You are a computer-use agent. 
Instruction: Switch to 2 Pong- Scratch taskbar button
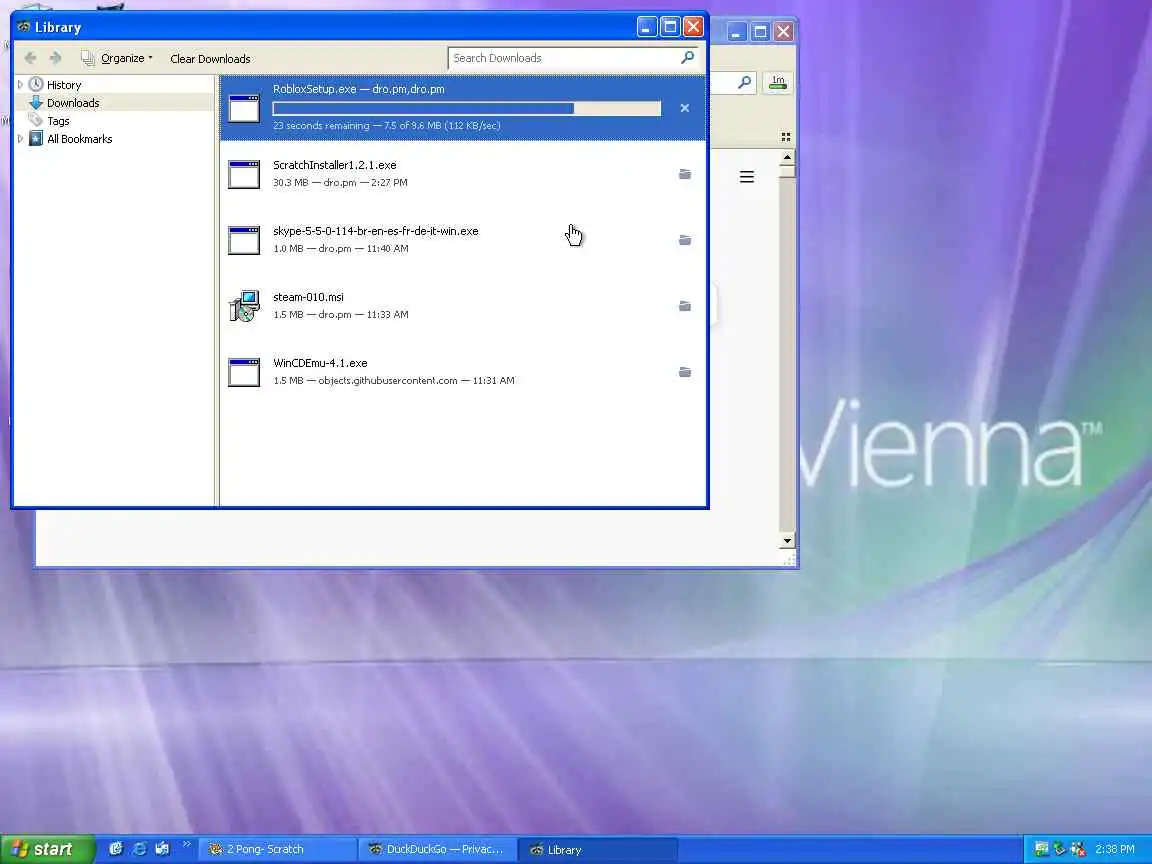pos(278,849)
